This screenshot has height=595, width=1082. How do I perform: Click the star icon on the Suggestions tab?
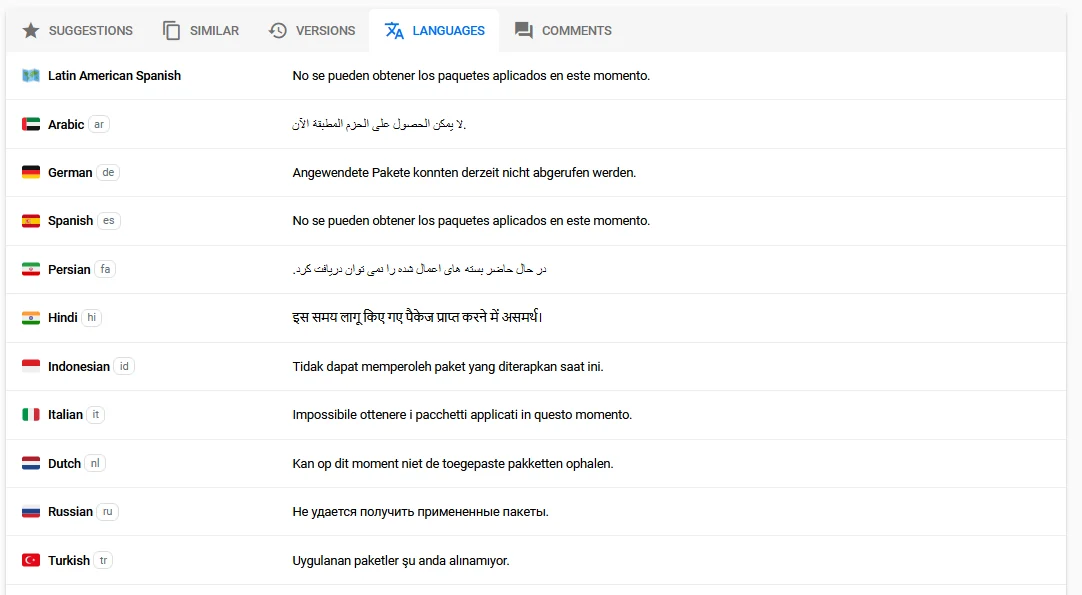28,30
